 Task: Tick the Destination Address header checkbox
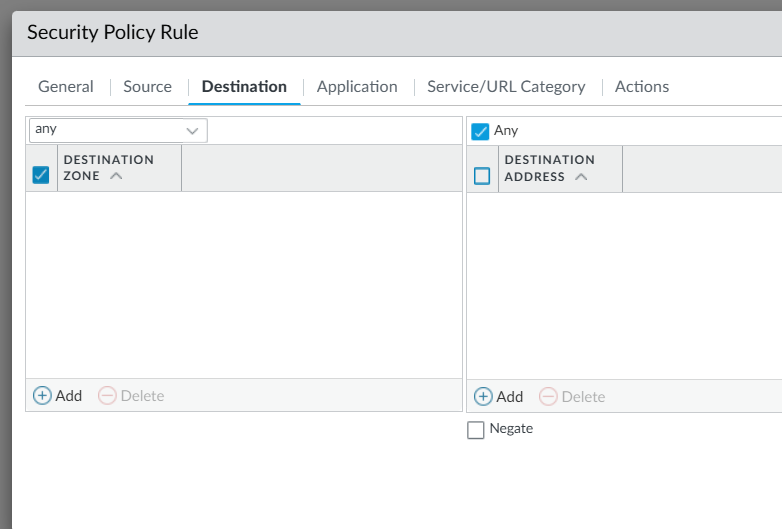(x=482, y=176)
